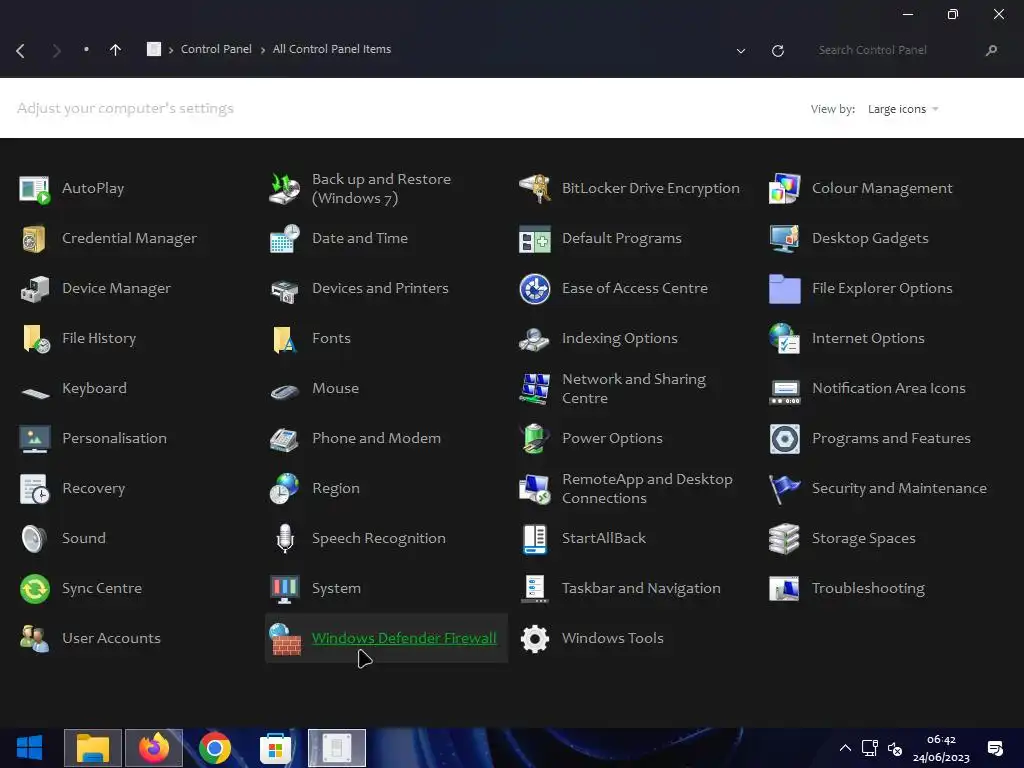
Task: Click the search magnifier icon
Action: click(991, 50)
